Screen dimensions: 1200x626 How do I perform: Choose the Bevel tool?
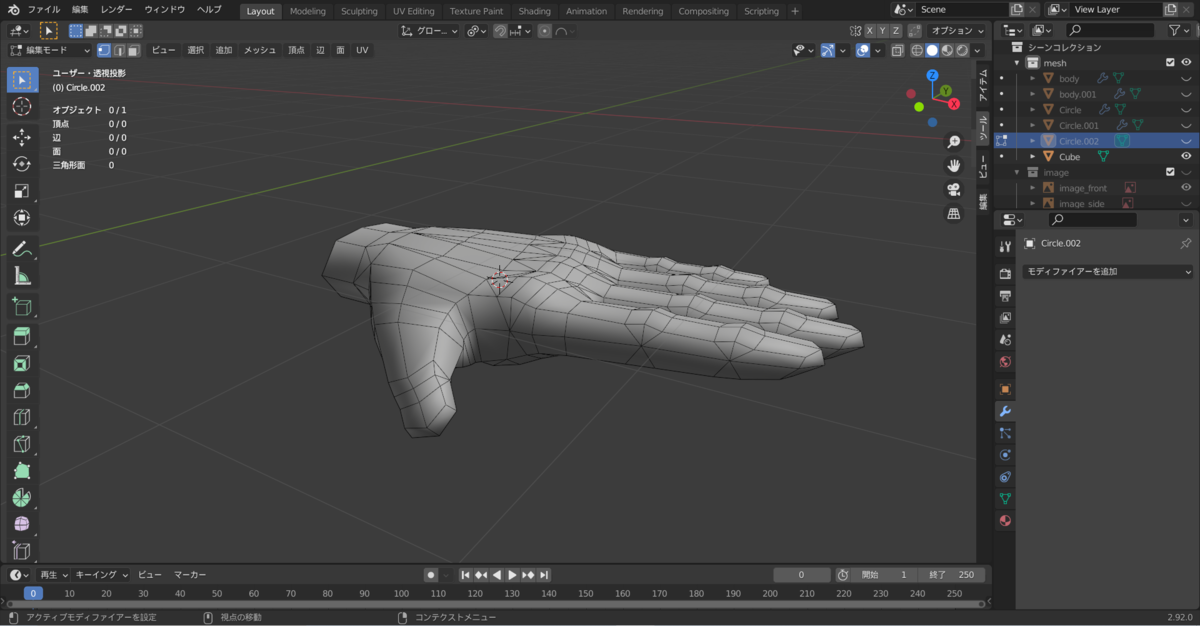(x=22, y=391)
